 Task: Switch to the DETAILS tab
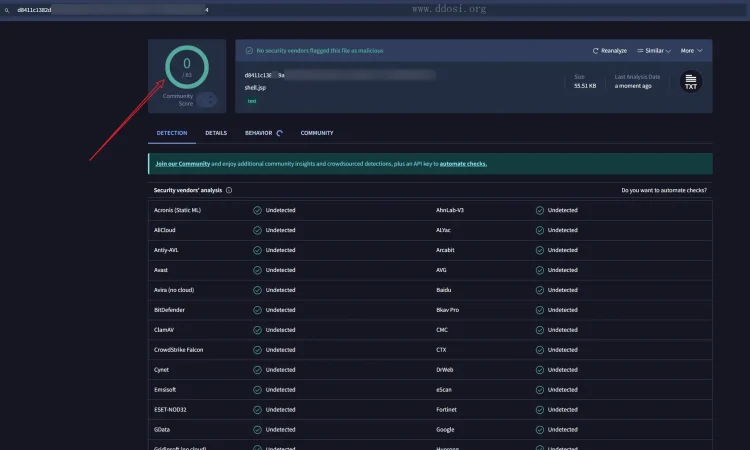216,133
